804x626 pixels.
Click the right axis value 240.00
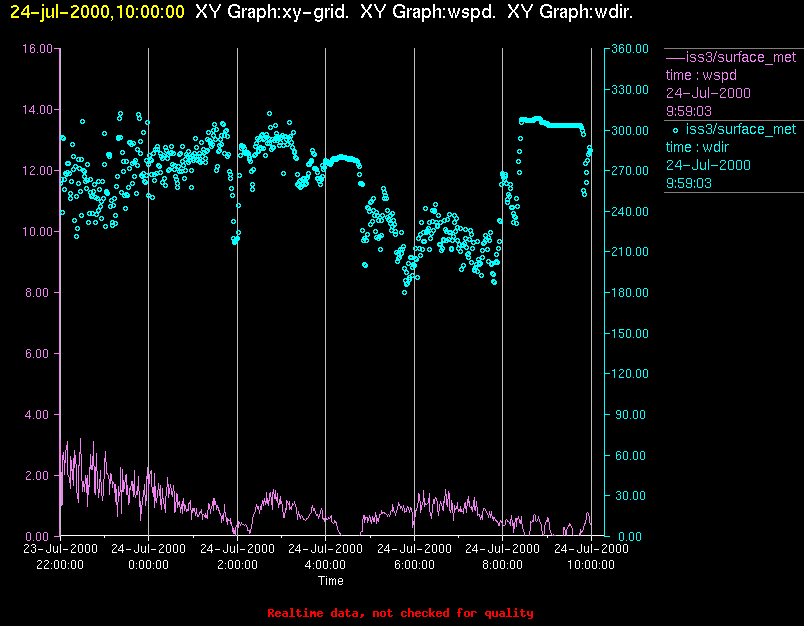click(x=630, y=211)
